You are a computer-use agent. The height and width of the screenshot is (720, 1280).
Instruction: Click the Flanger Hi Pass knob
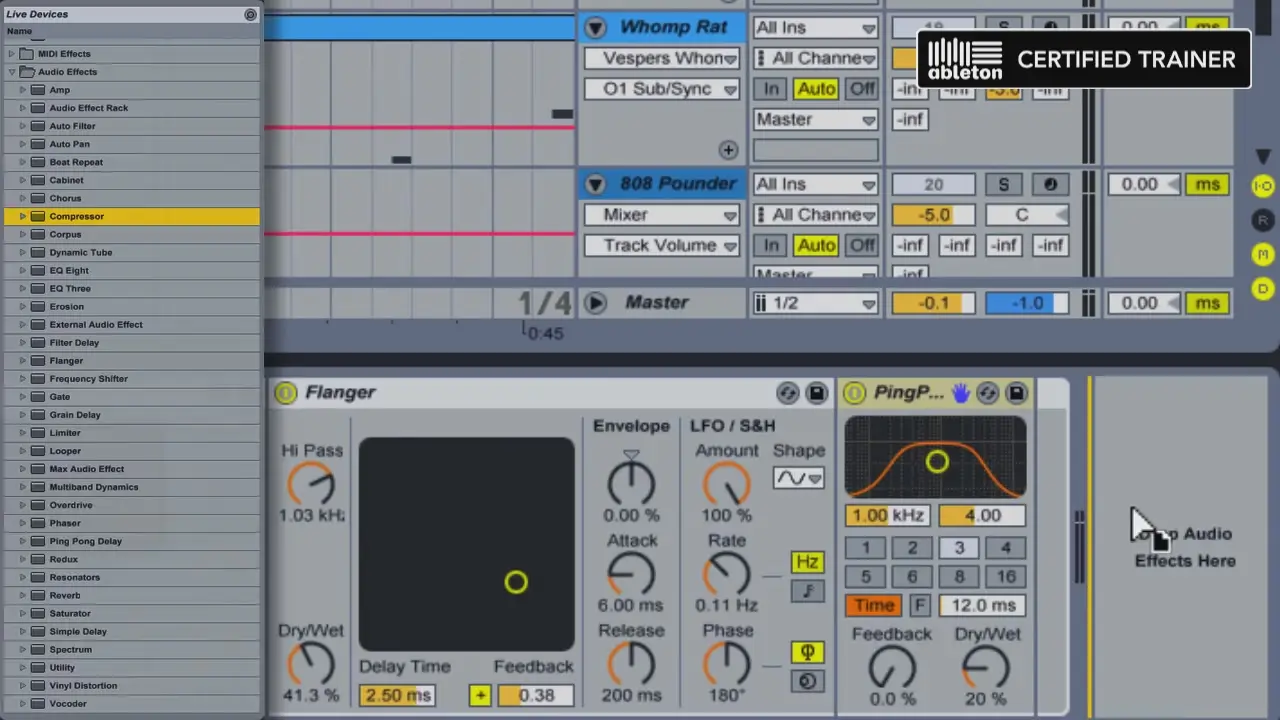pyautogui.click(x=311, y=485)
